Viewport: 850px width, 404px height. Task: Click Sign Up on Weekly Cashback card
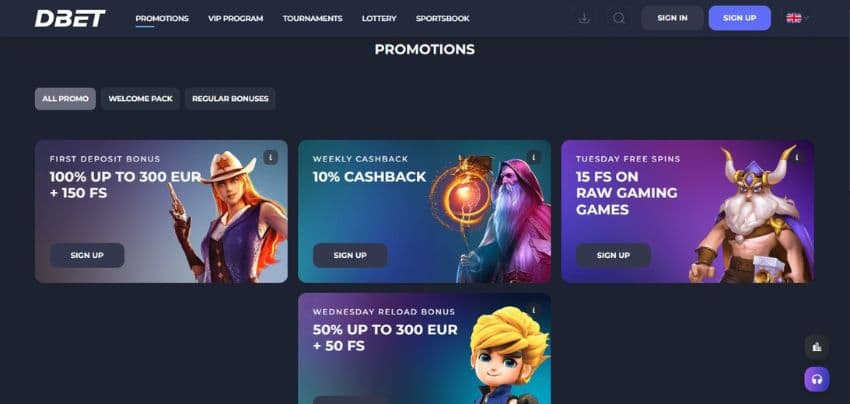click(x=350, y=255)
